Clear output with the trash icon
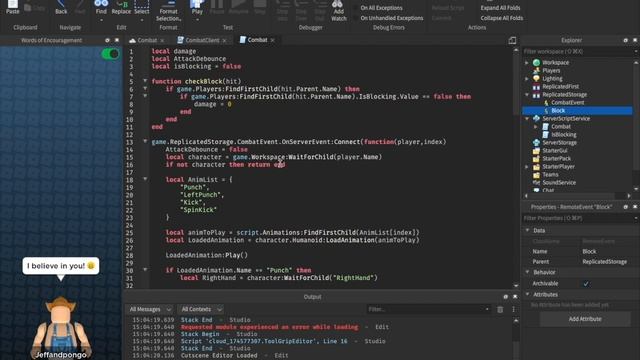 click(x=500, y=309)
